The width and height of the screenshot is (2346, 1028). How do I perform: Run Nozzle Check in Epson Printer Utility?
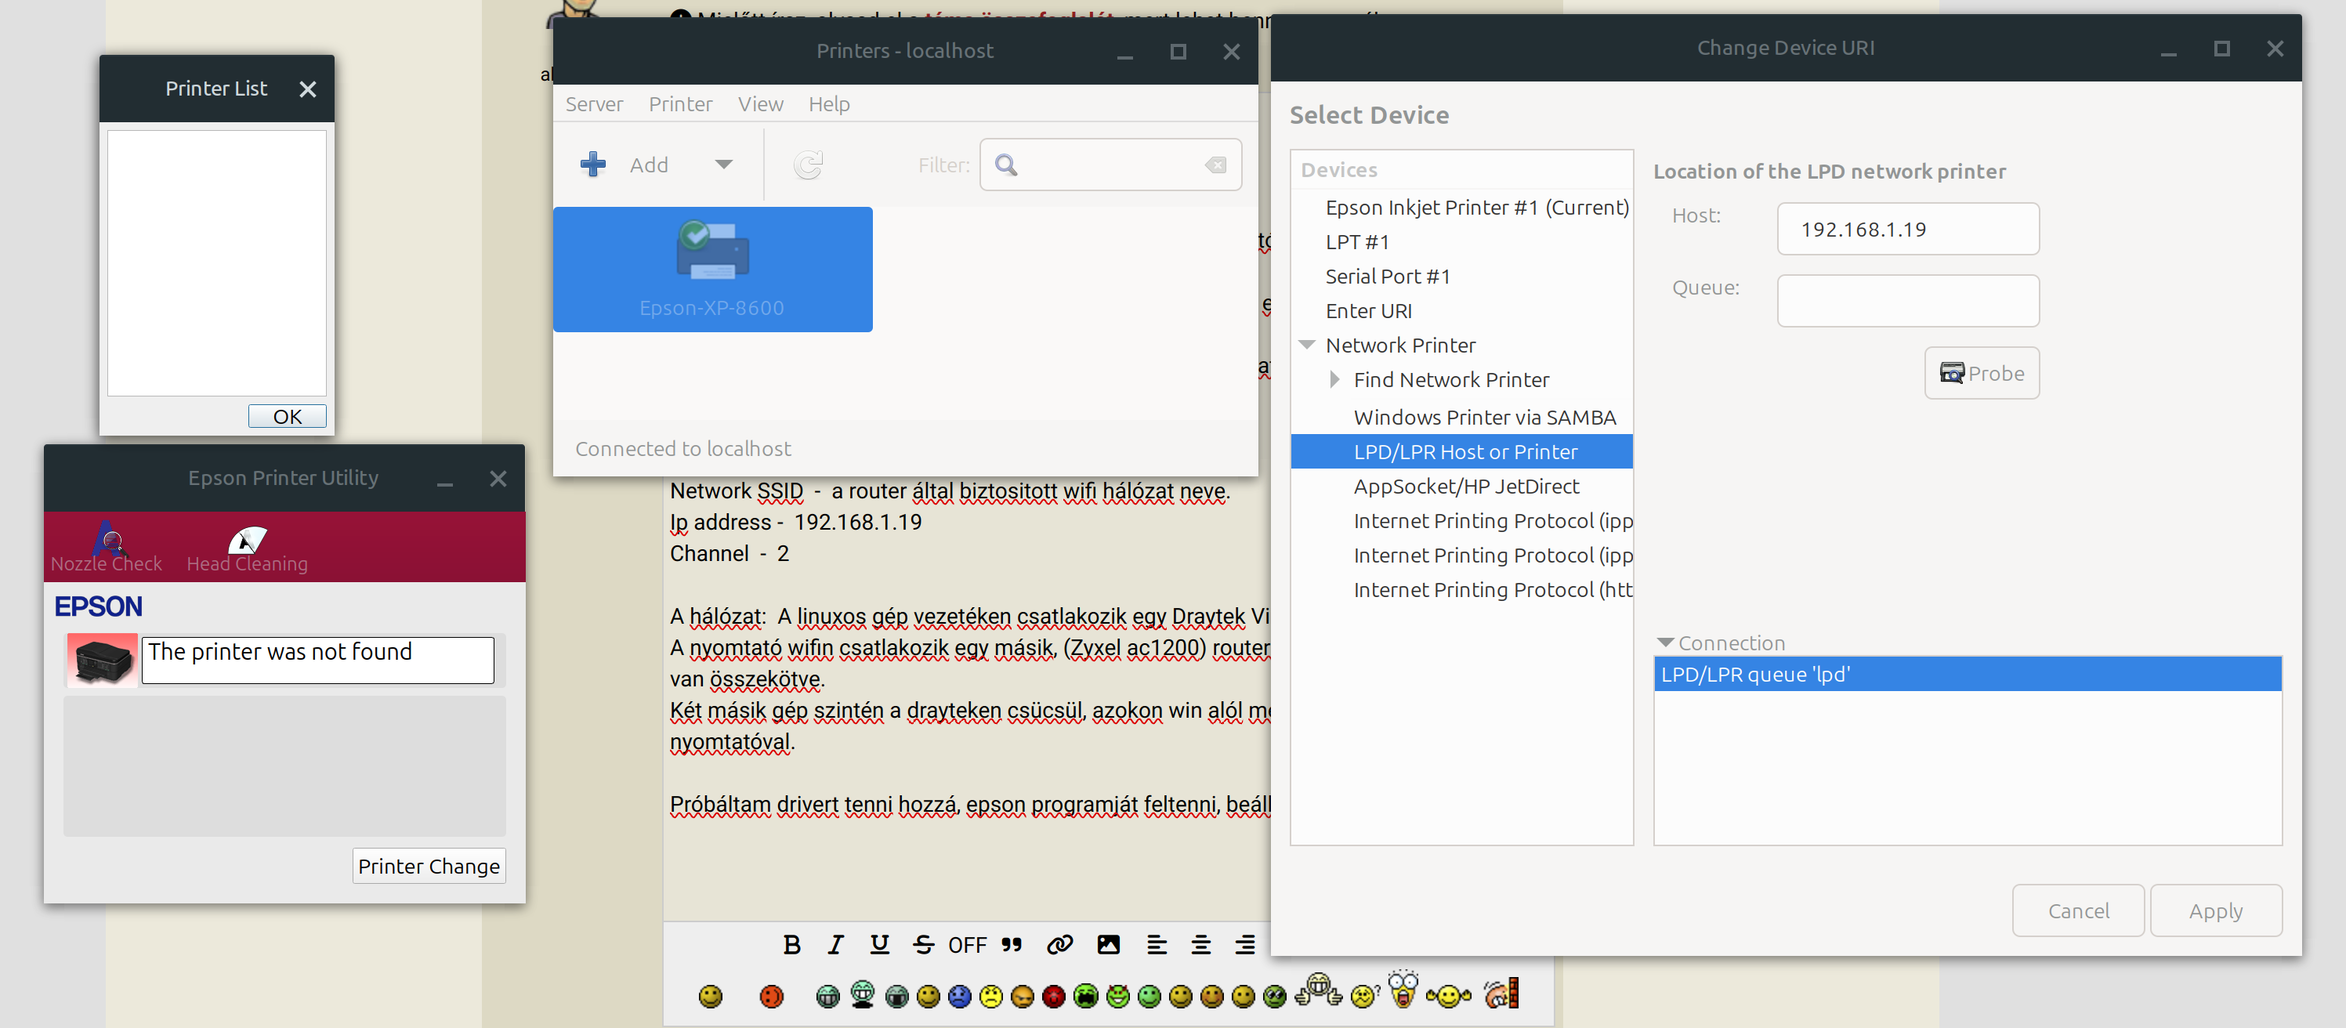pos(106,547)
